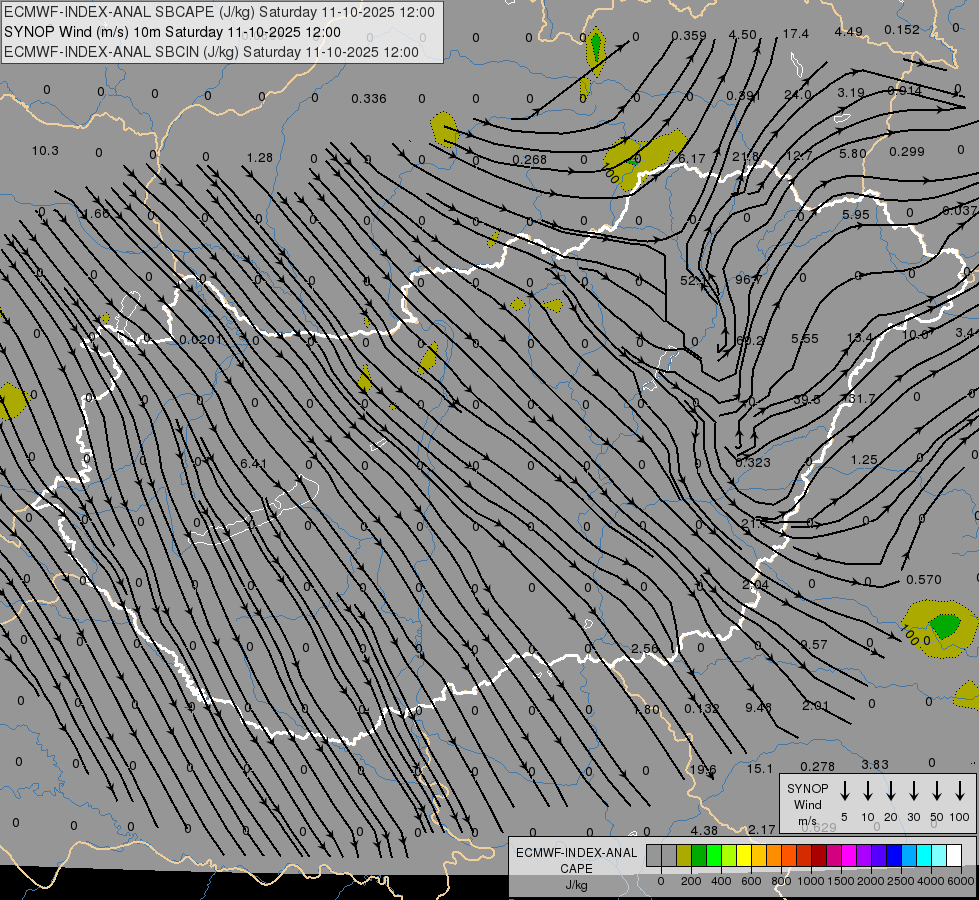Pick the olive swatch in CAPE color scale
Image resolution: width=979 pixels, height=900 pixels.
point(684,855)
